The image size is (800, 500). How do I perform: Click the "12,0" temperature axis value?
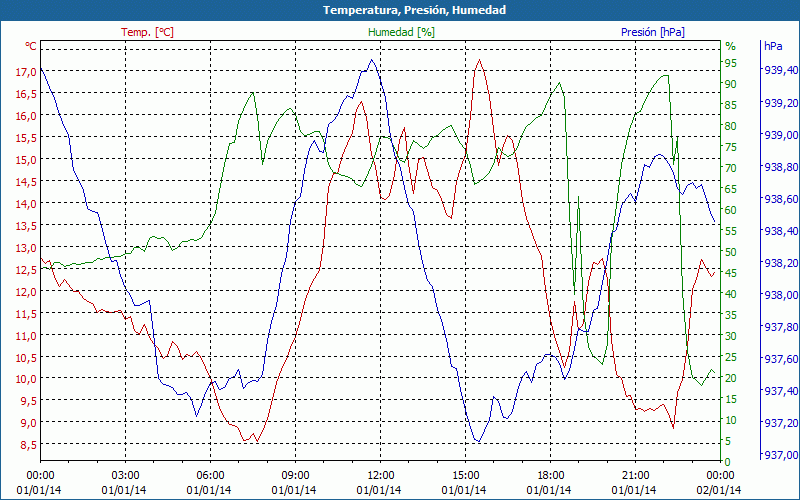tap(26, 292)
